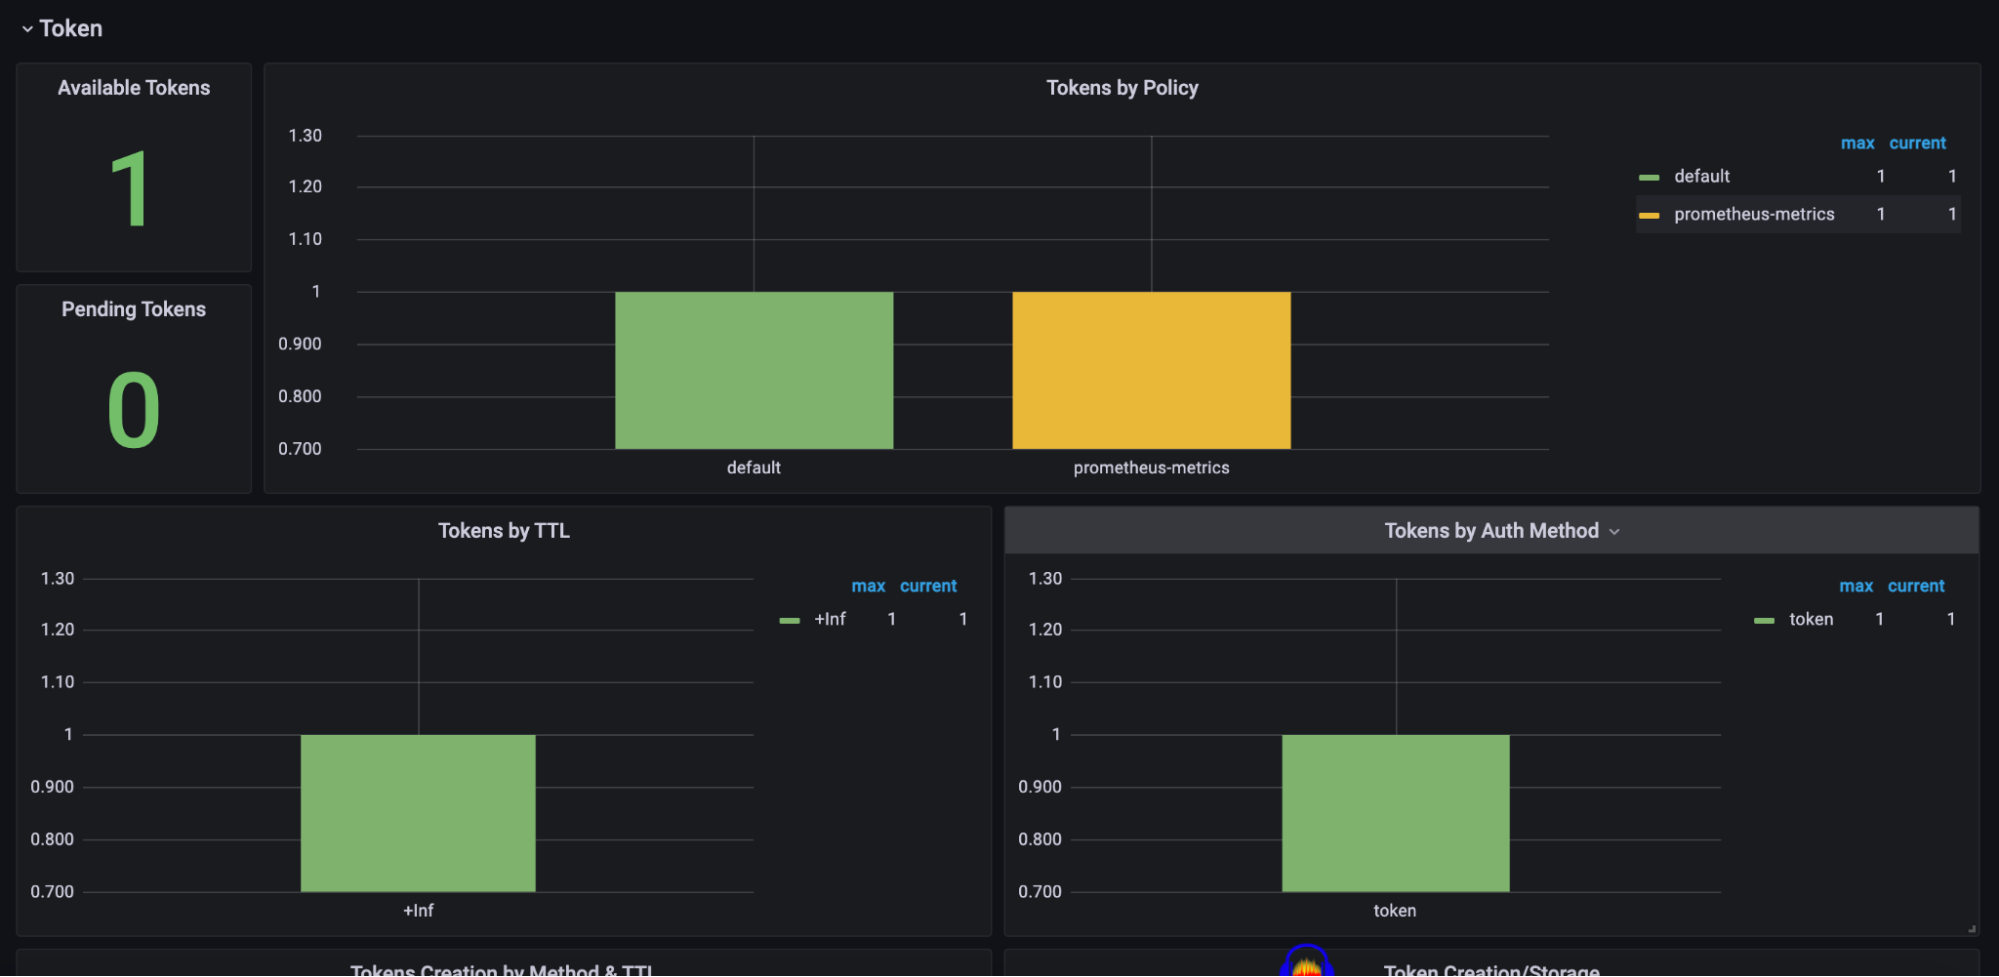Click the token legend color swatch
Screen dimensions: 1999x977
(x=1764, y=620)
